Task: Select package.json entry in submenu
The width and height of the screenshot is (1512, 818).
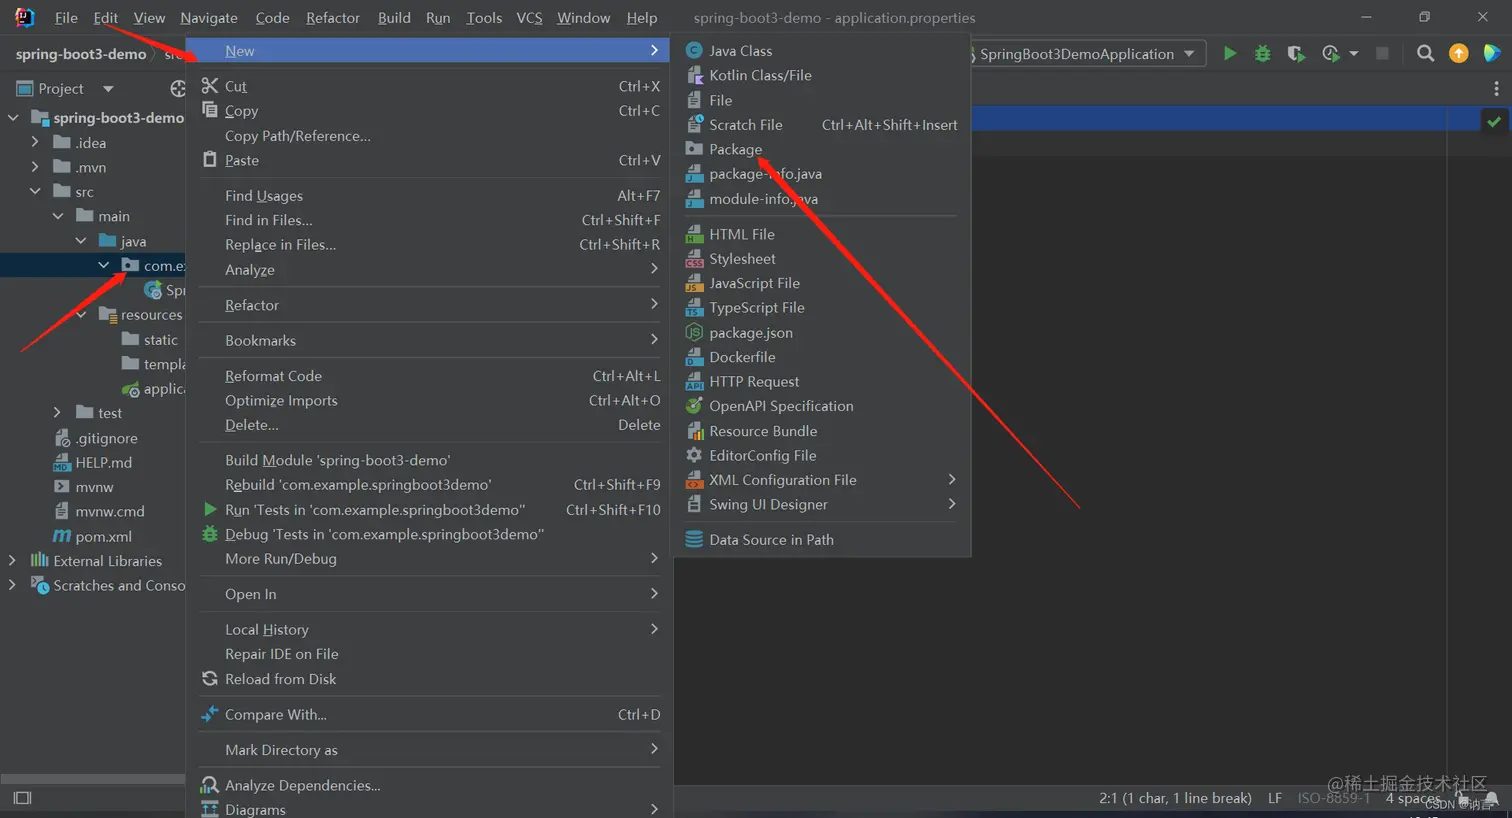Action: point(750,332)
